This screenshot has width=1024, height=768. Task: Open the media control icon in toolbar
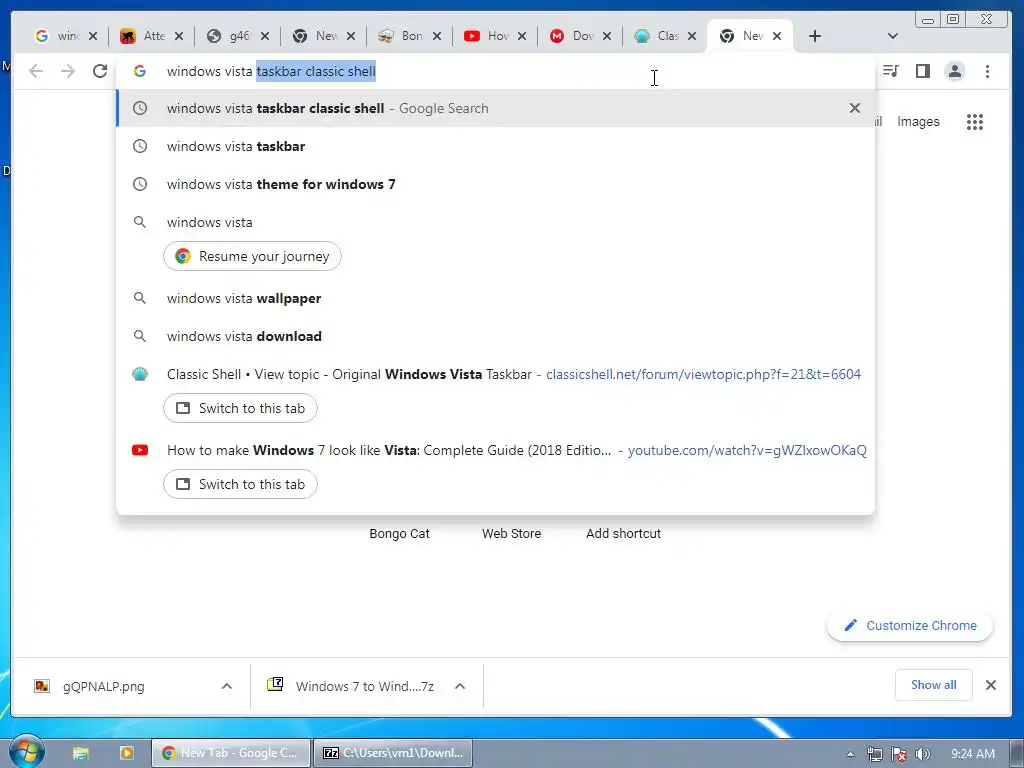pos(891,71)
